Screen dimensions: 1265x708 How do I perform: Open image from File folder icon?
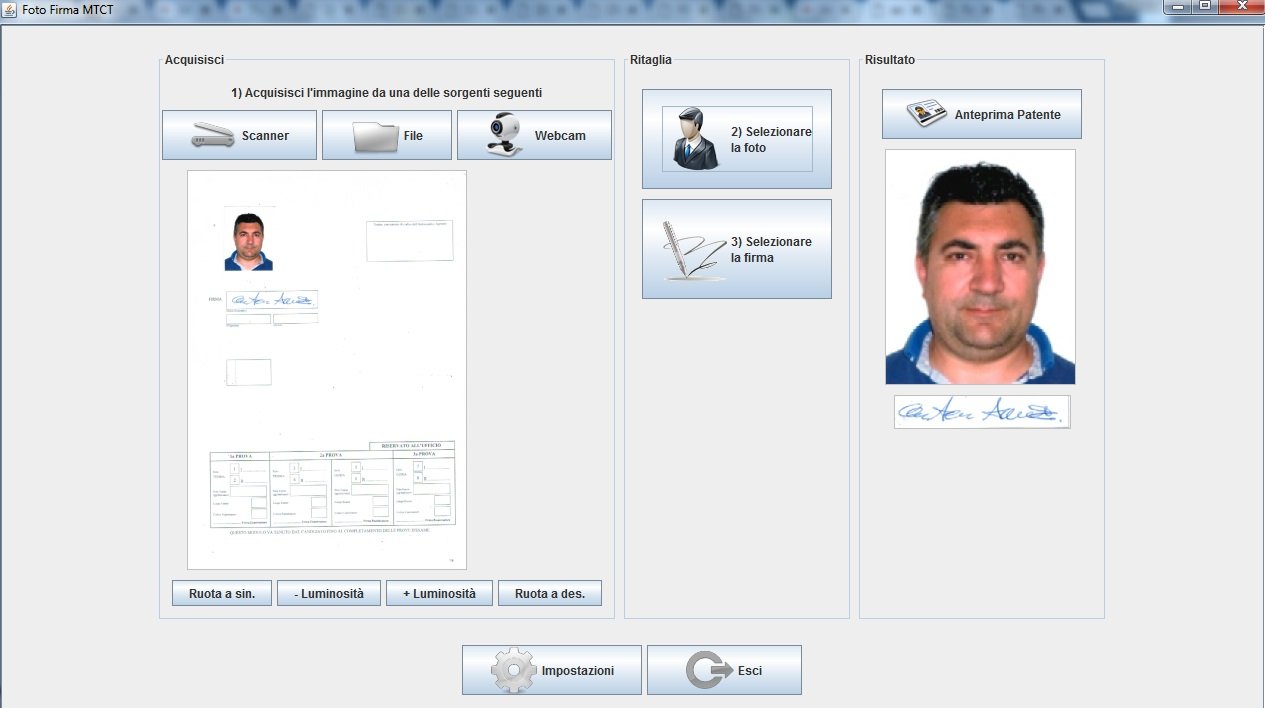point(376,136)
